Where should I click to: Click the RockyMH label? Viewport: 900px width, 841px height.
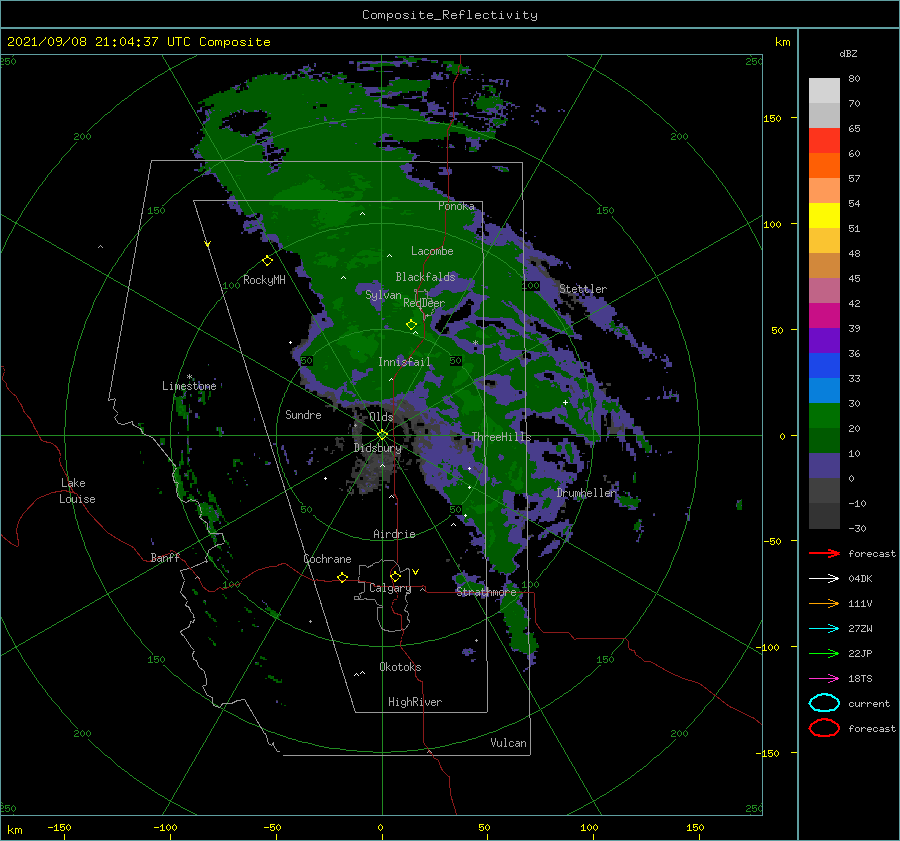click(265, 280)
